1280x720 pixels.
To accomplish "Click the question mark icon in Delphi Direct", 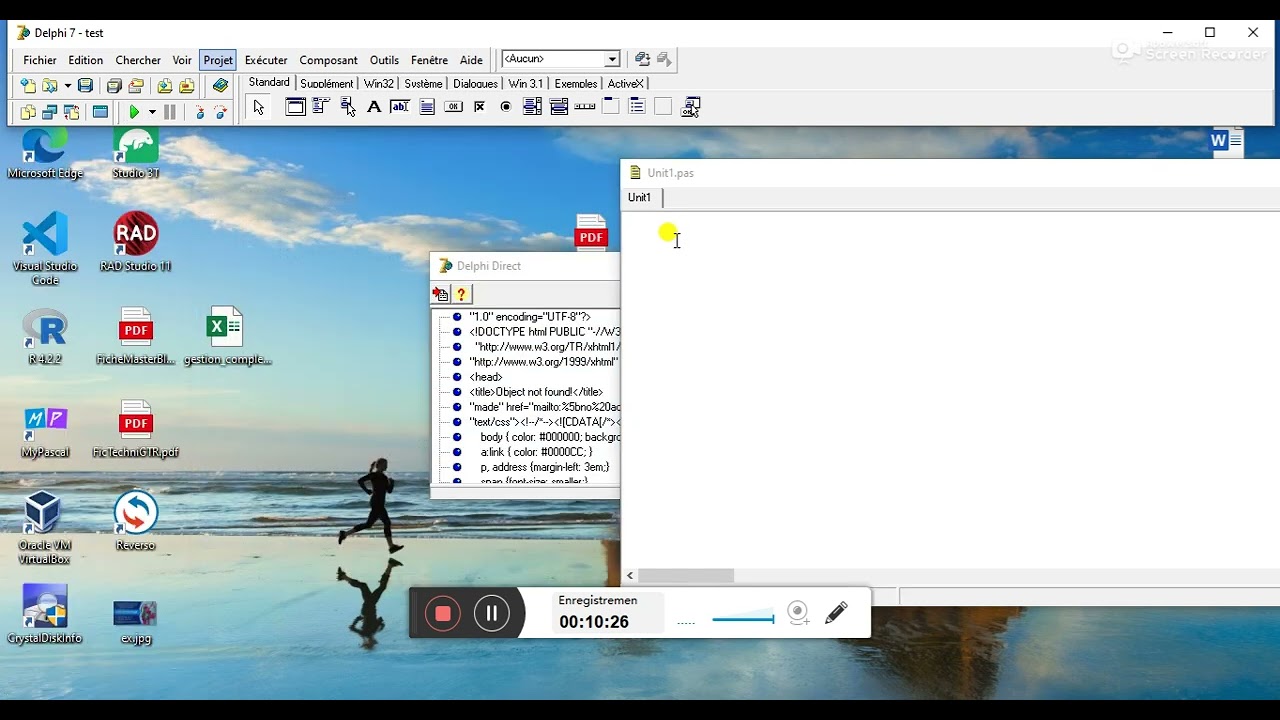I will coord(461,294).
